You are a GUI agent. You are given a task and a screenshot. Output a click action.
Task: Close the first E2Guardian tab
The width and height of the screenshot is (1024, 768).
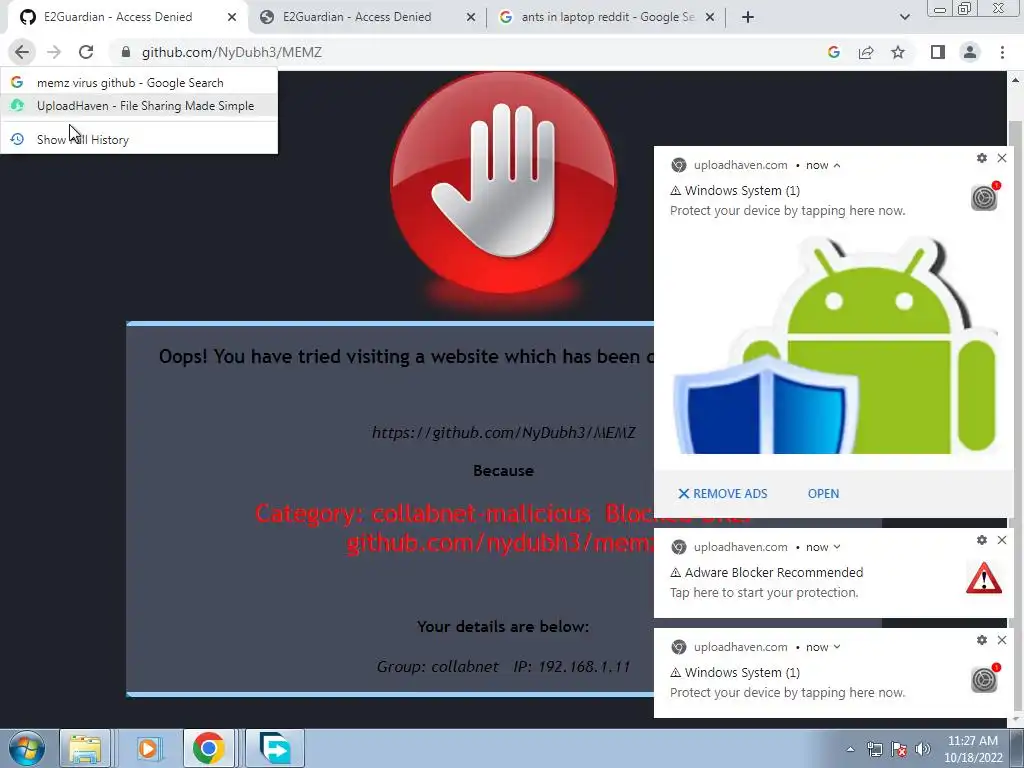pos(232,17)
